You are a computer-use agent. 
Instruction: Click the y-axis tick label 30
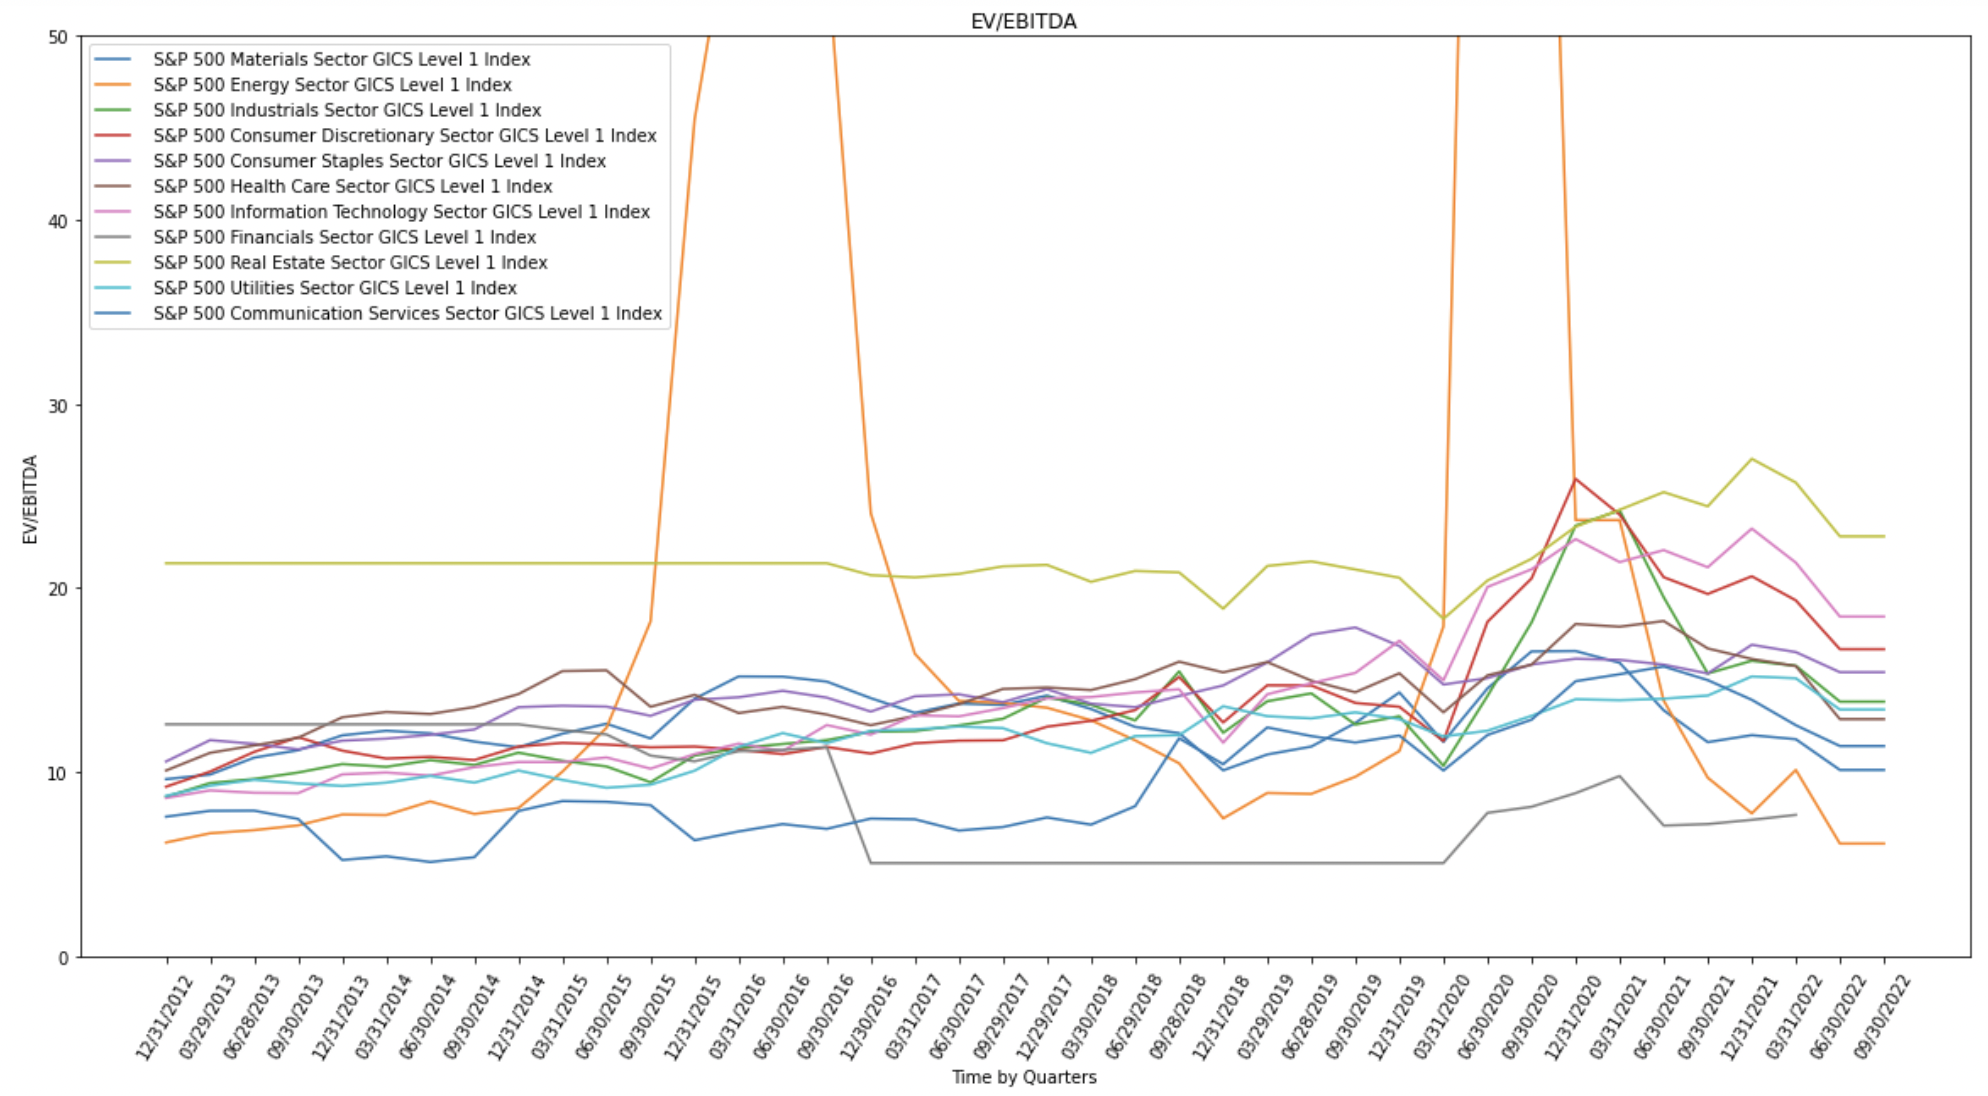[x=58, y=405]
